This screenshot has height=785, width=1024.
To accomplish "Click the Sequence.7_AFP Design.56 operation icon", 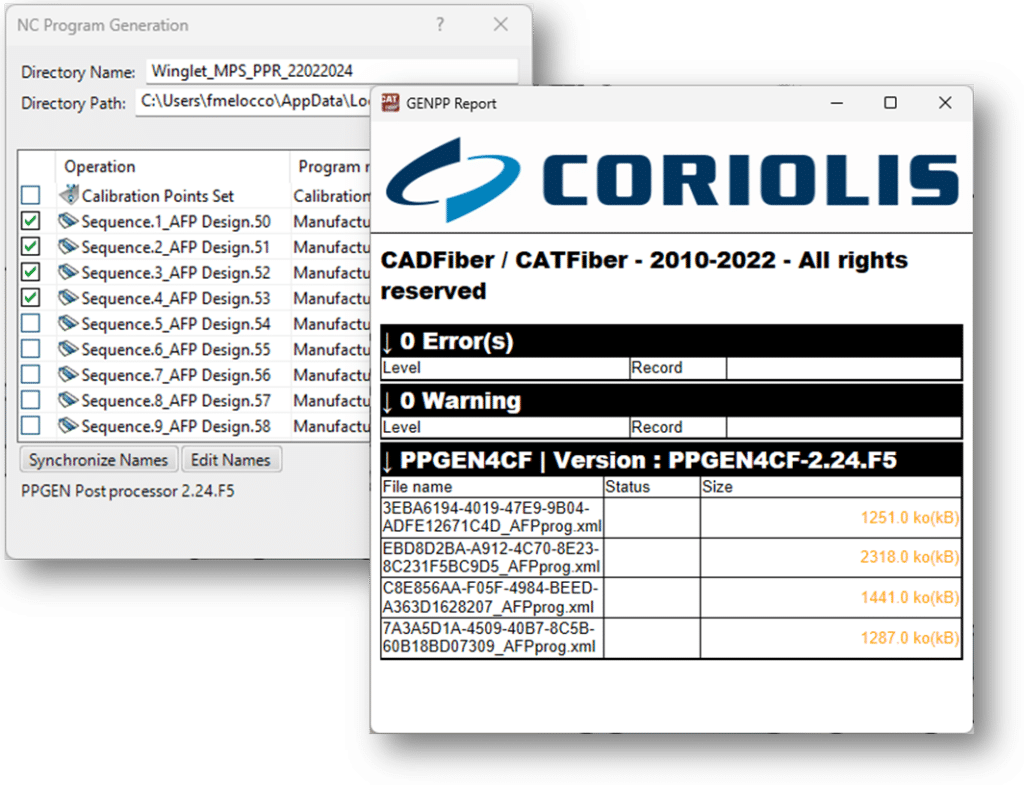I will tap(68, 374).
